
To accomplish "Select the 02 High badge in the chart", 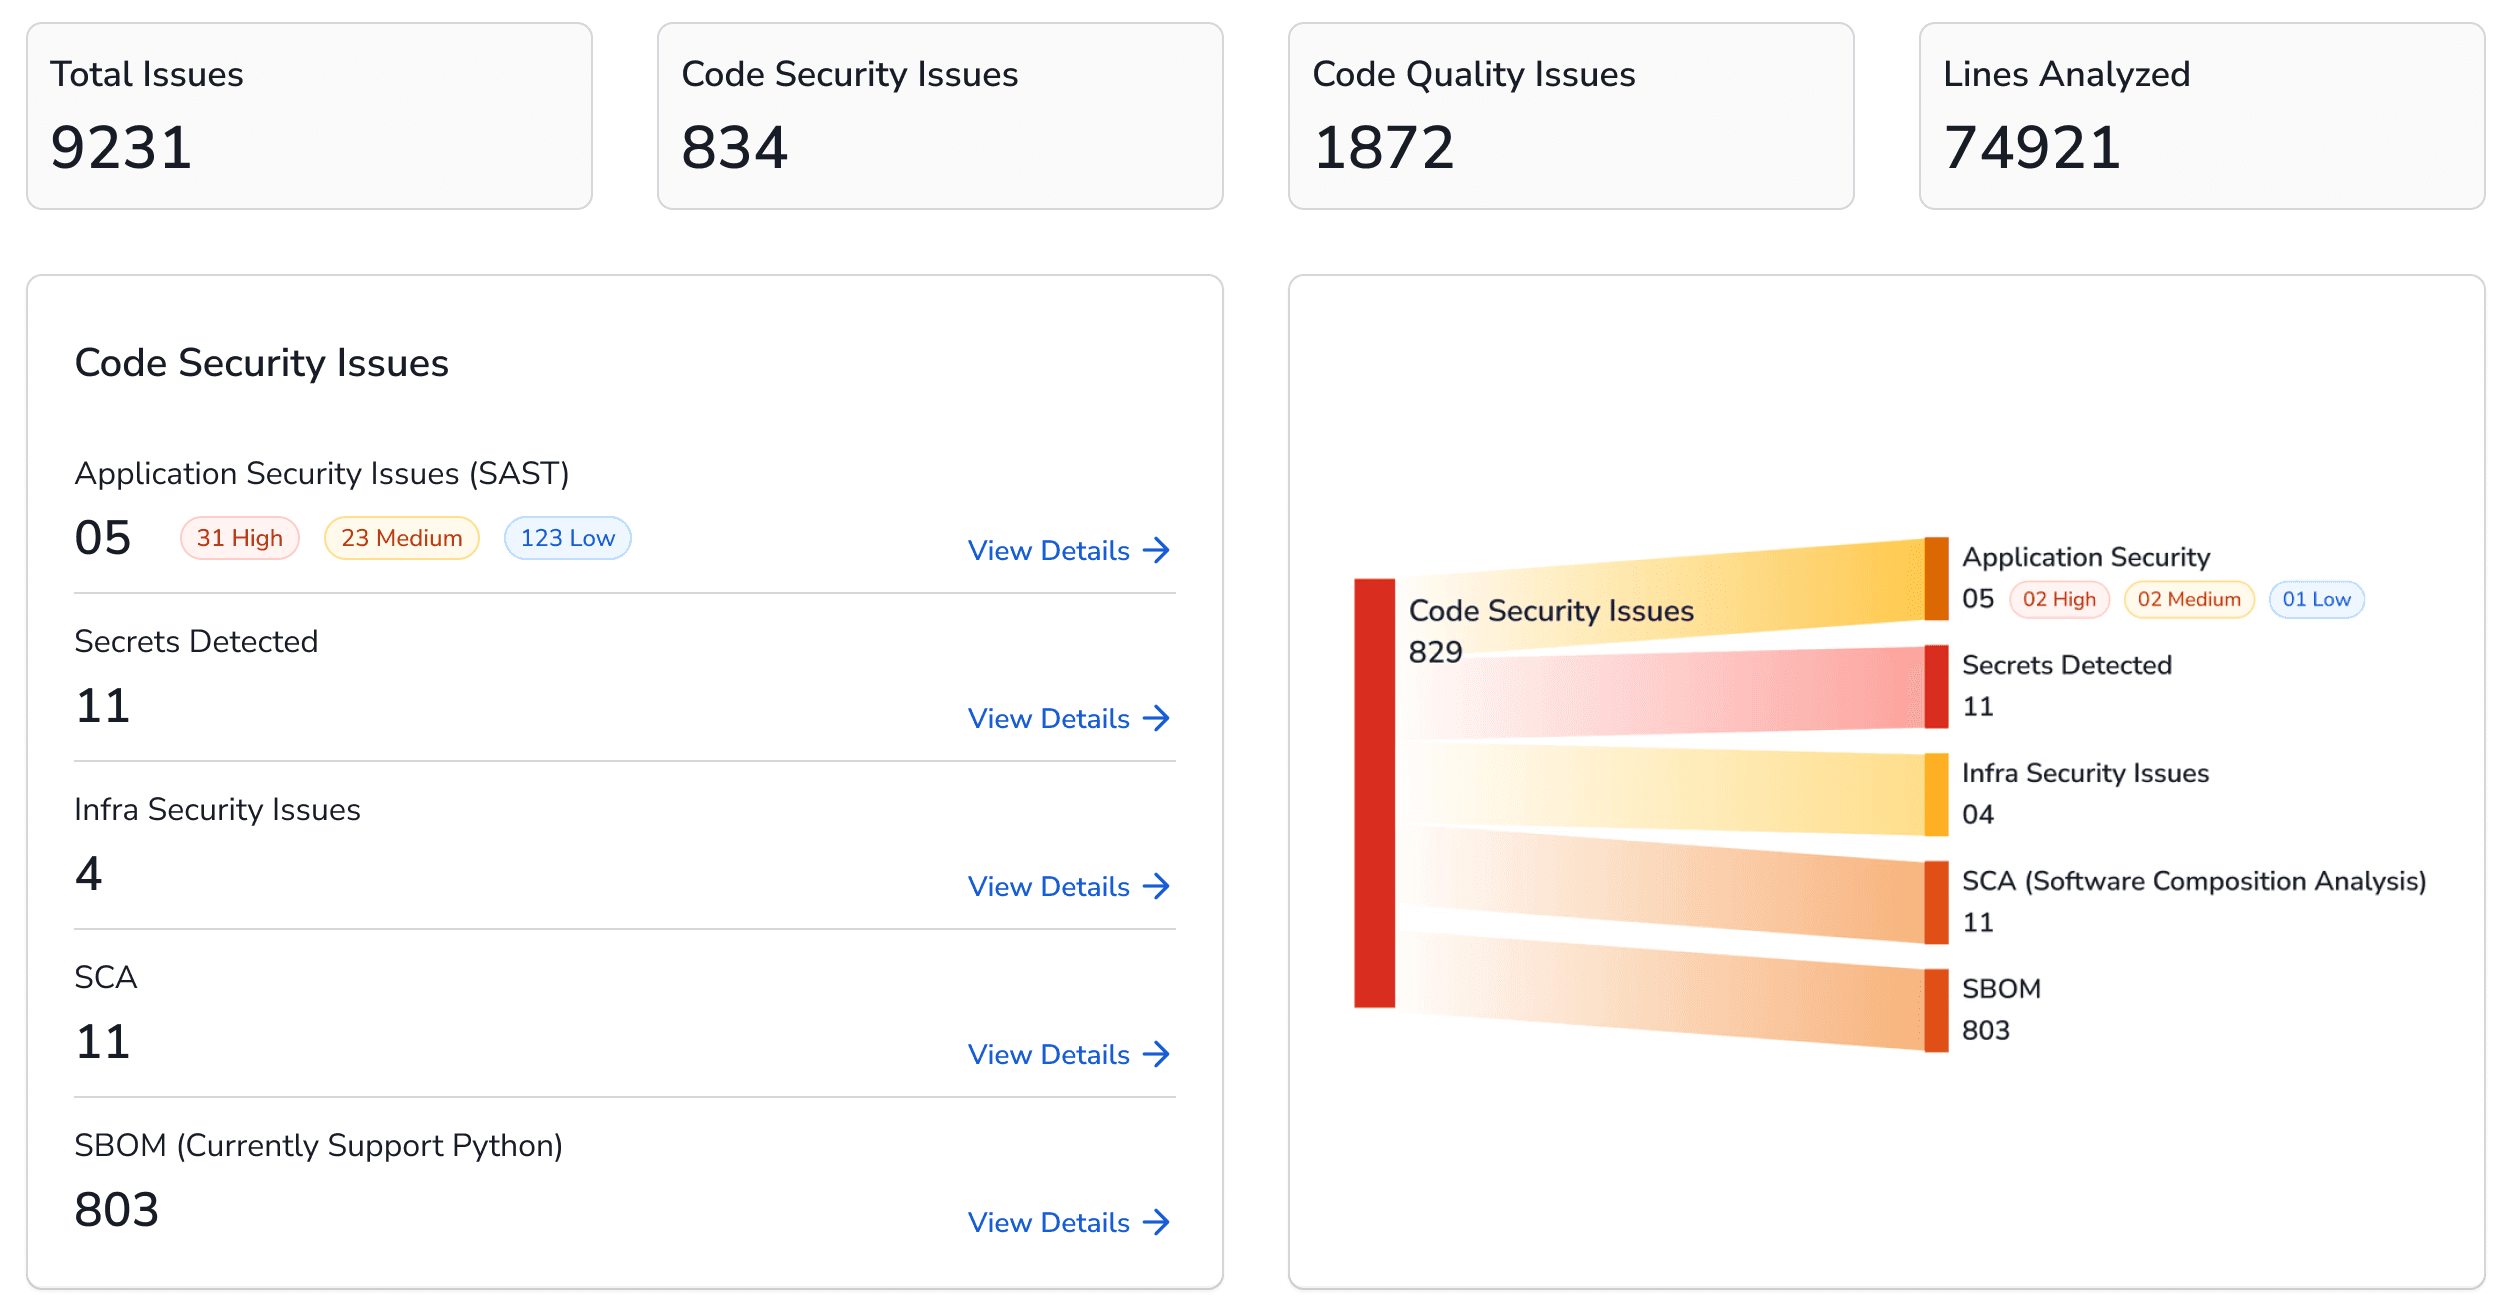I will tap(2059, 599).
